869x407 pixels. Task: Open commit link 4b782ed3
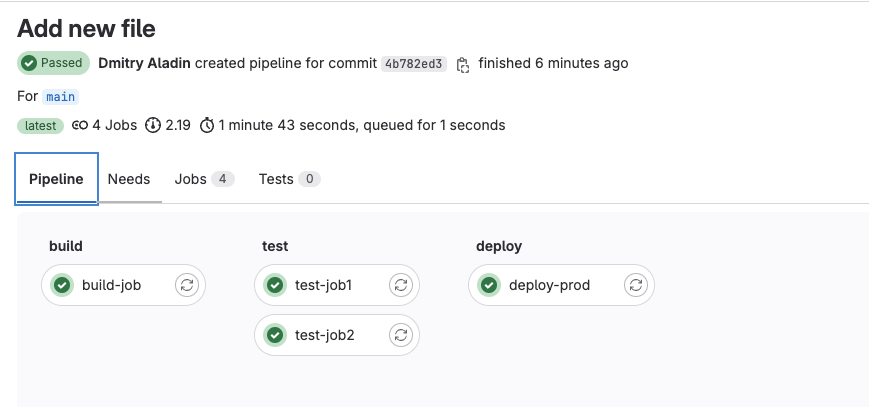pyautogui.click(x=414, y=64)
